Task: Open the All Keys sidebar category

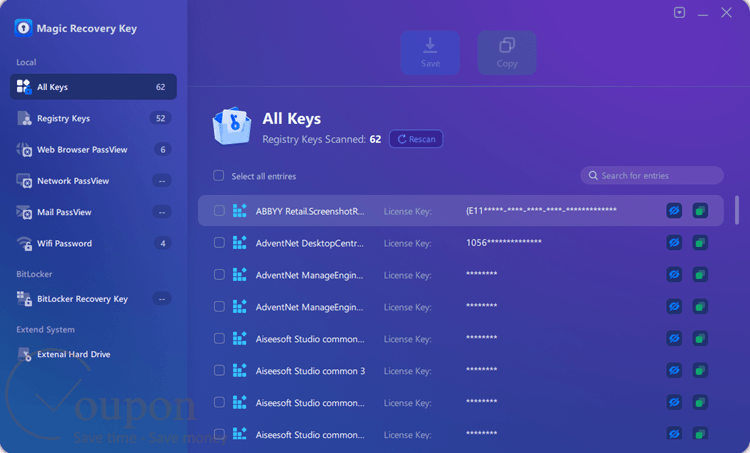Action: point(93,87)
